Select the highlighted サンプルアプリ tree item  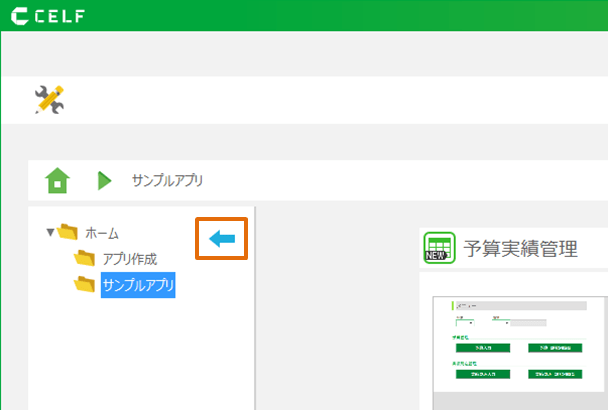tap(138, 286)
